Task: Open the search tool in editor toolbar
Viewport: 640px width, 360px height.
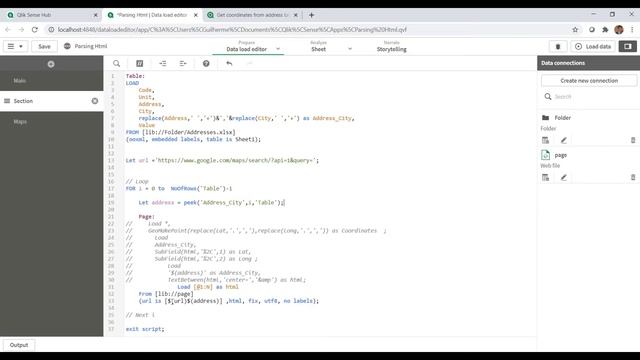Action: click(x=117, y=63)
